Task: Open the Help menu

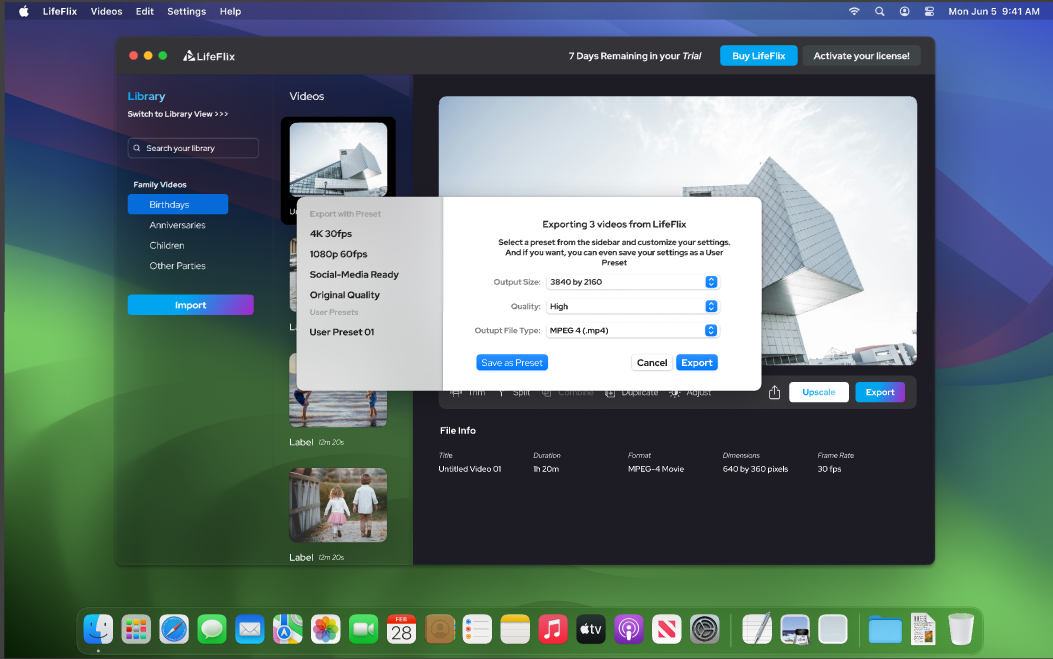Action: coord(230,11)
